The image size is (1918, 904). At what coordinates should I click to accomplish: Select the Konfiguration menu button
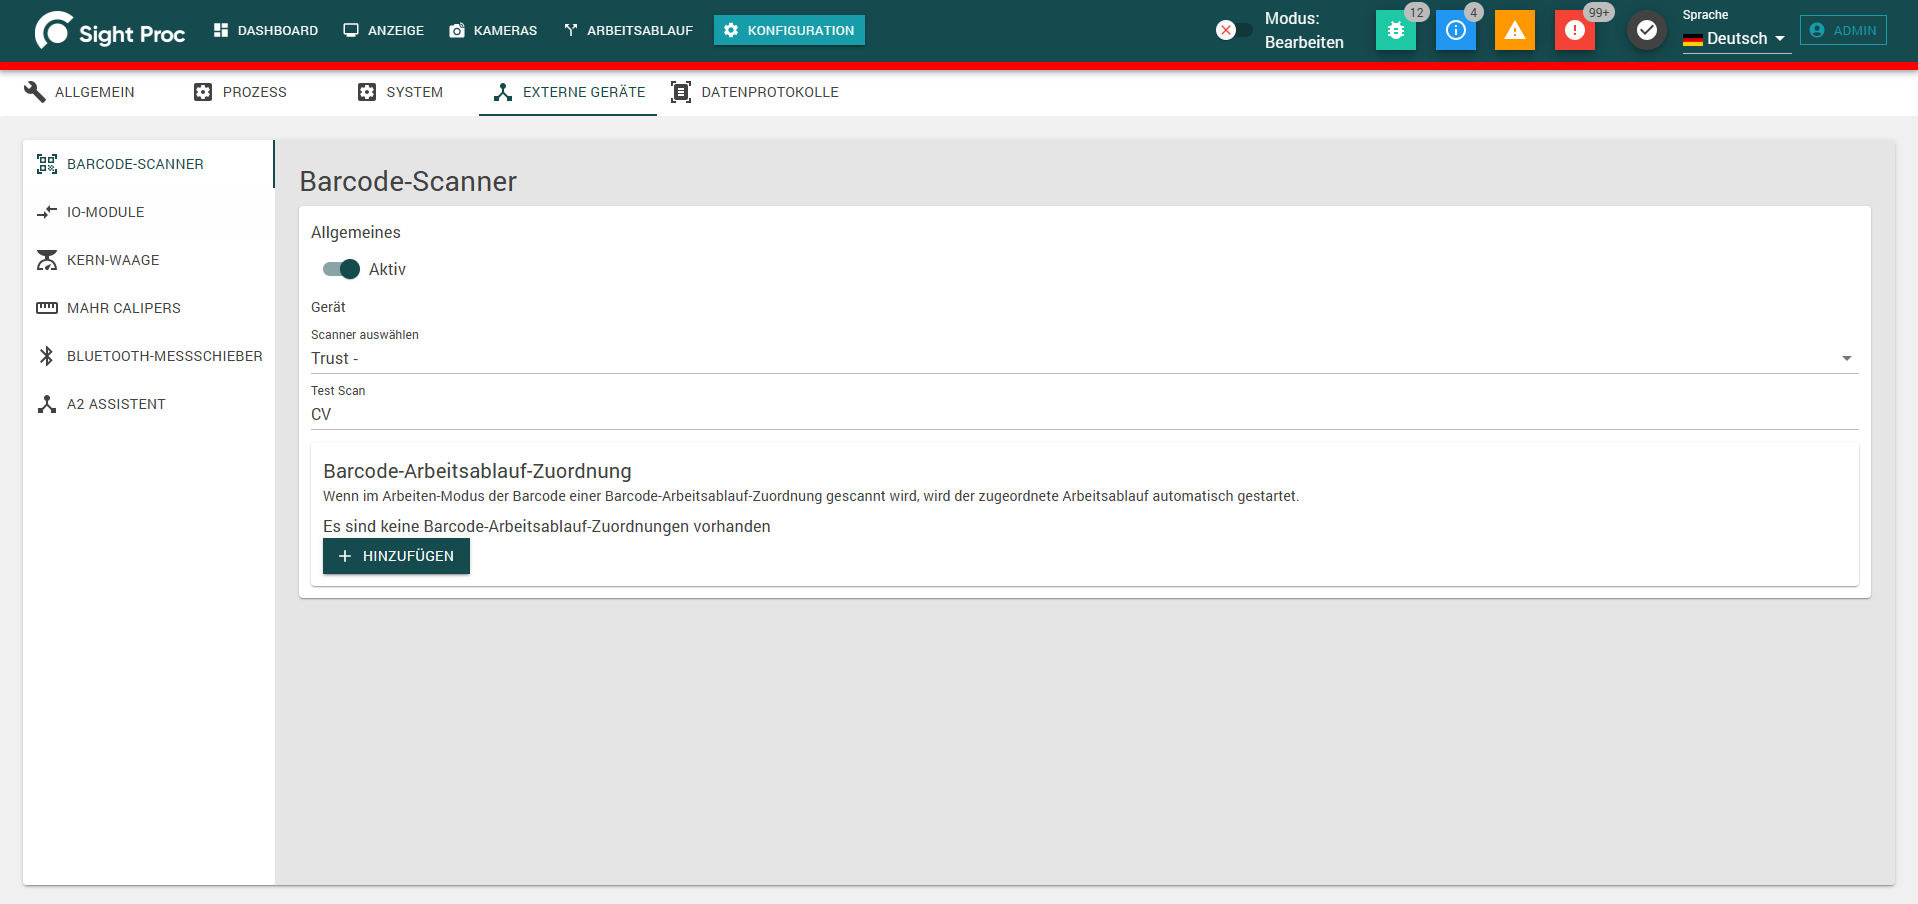(789, 30)
